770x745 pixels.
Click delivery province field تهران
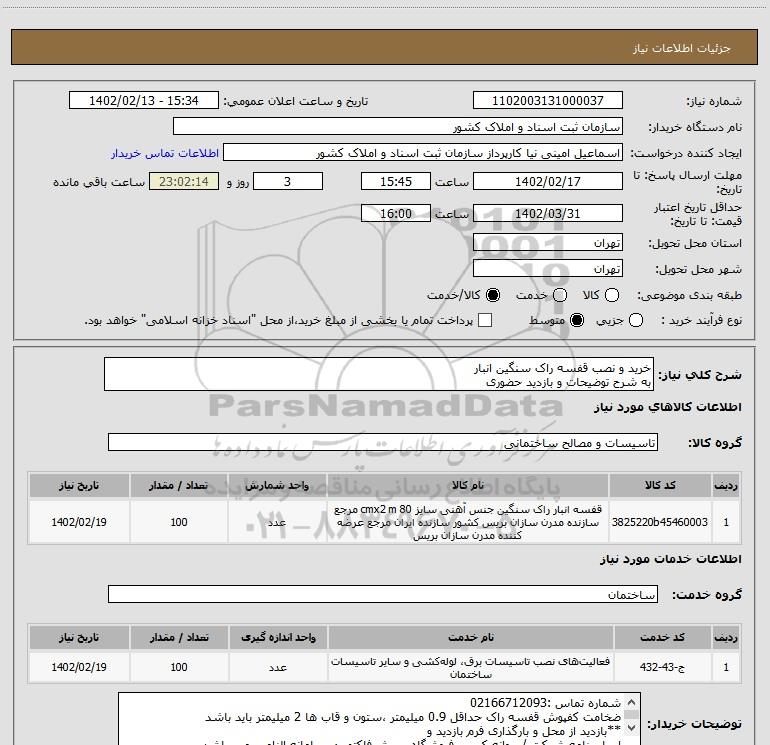click(x=548, y=243)
